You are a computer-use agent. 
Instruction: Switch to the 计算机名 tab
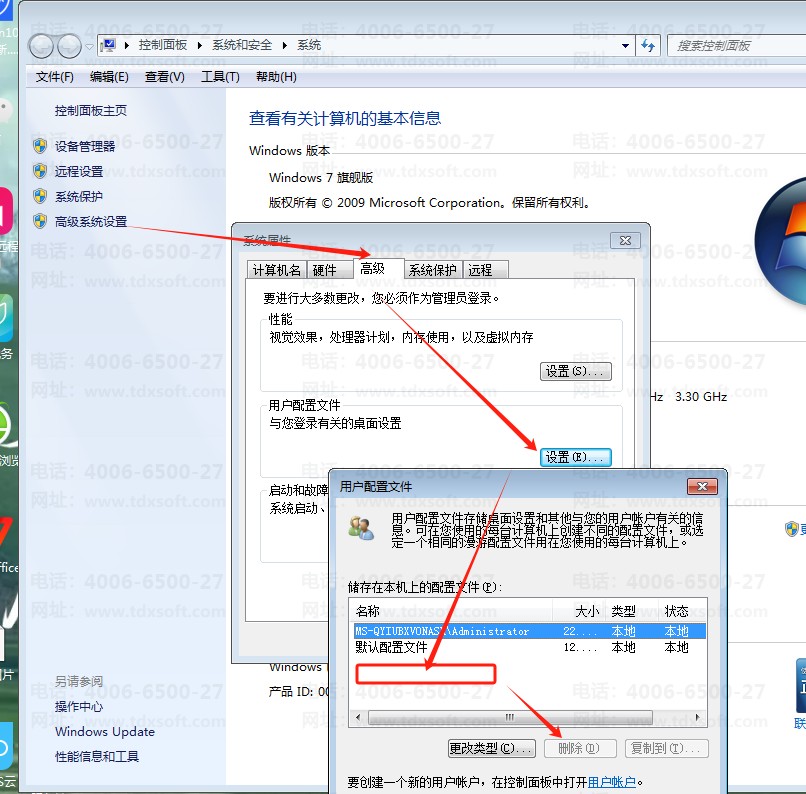click(276, 270)
